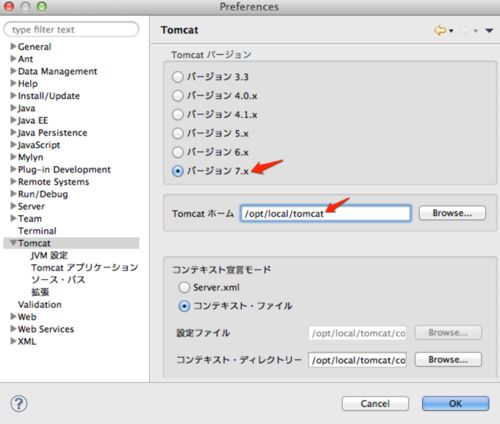Select Tomcat バージョン 6.x radio button

(178, 152)
